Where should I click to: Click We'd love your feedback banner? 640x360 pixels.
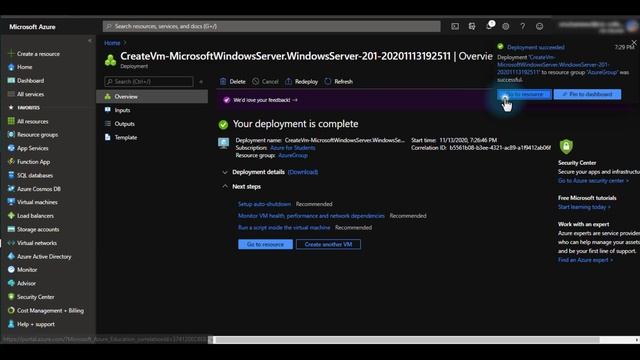tap(265, 100)
